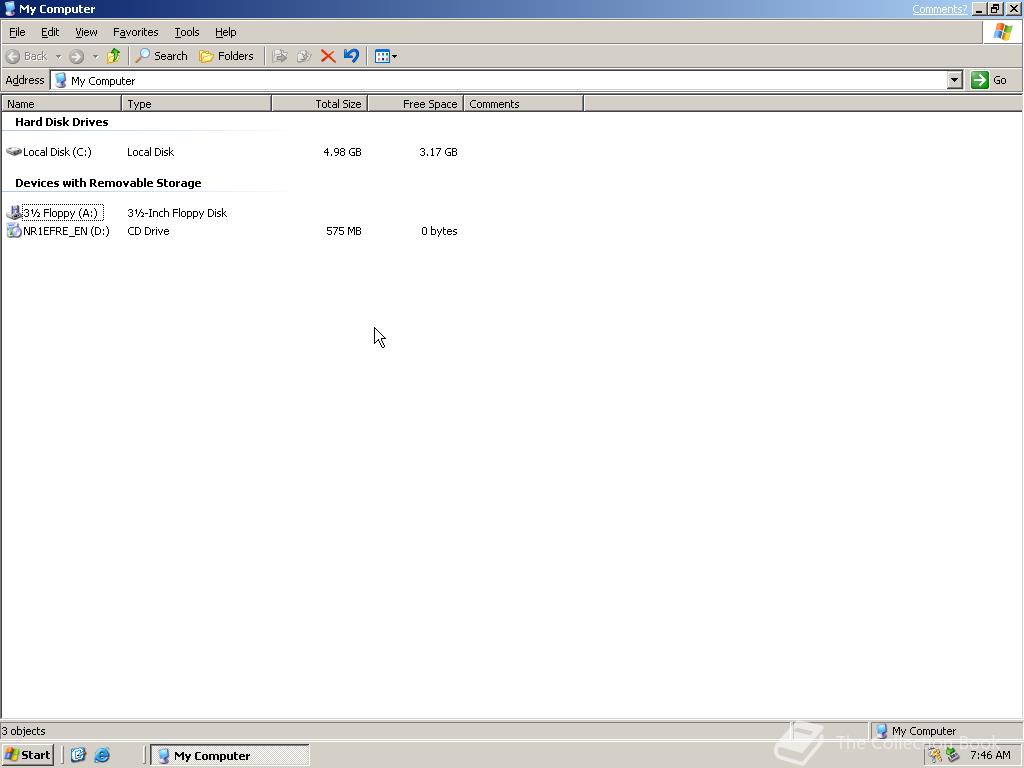Click the Address bar text field

coord(499,80)
